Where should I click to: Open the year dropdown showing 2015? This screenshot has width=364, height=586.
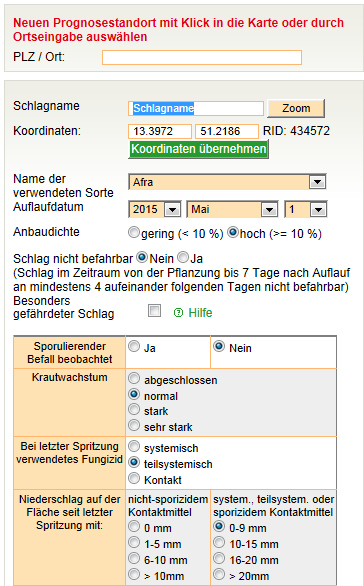pos(155,209)
